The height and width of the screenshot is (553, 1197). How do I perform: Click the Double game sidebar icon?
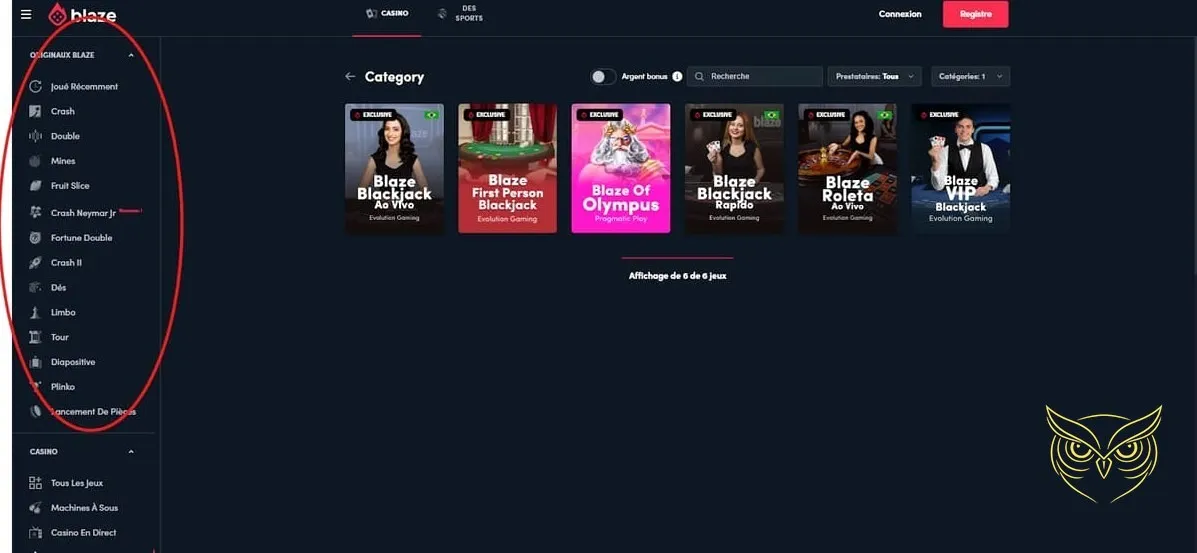pos(35,136)
